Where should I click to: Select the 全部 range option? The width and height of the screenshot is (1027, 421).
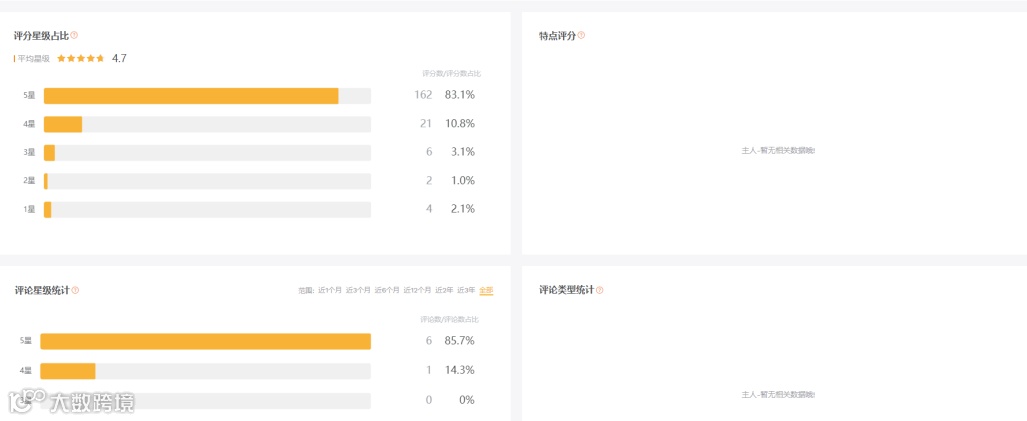pos(486,291)
